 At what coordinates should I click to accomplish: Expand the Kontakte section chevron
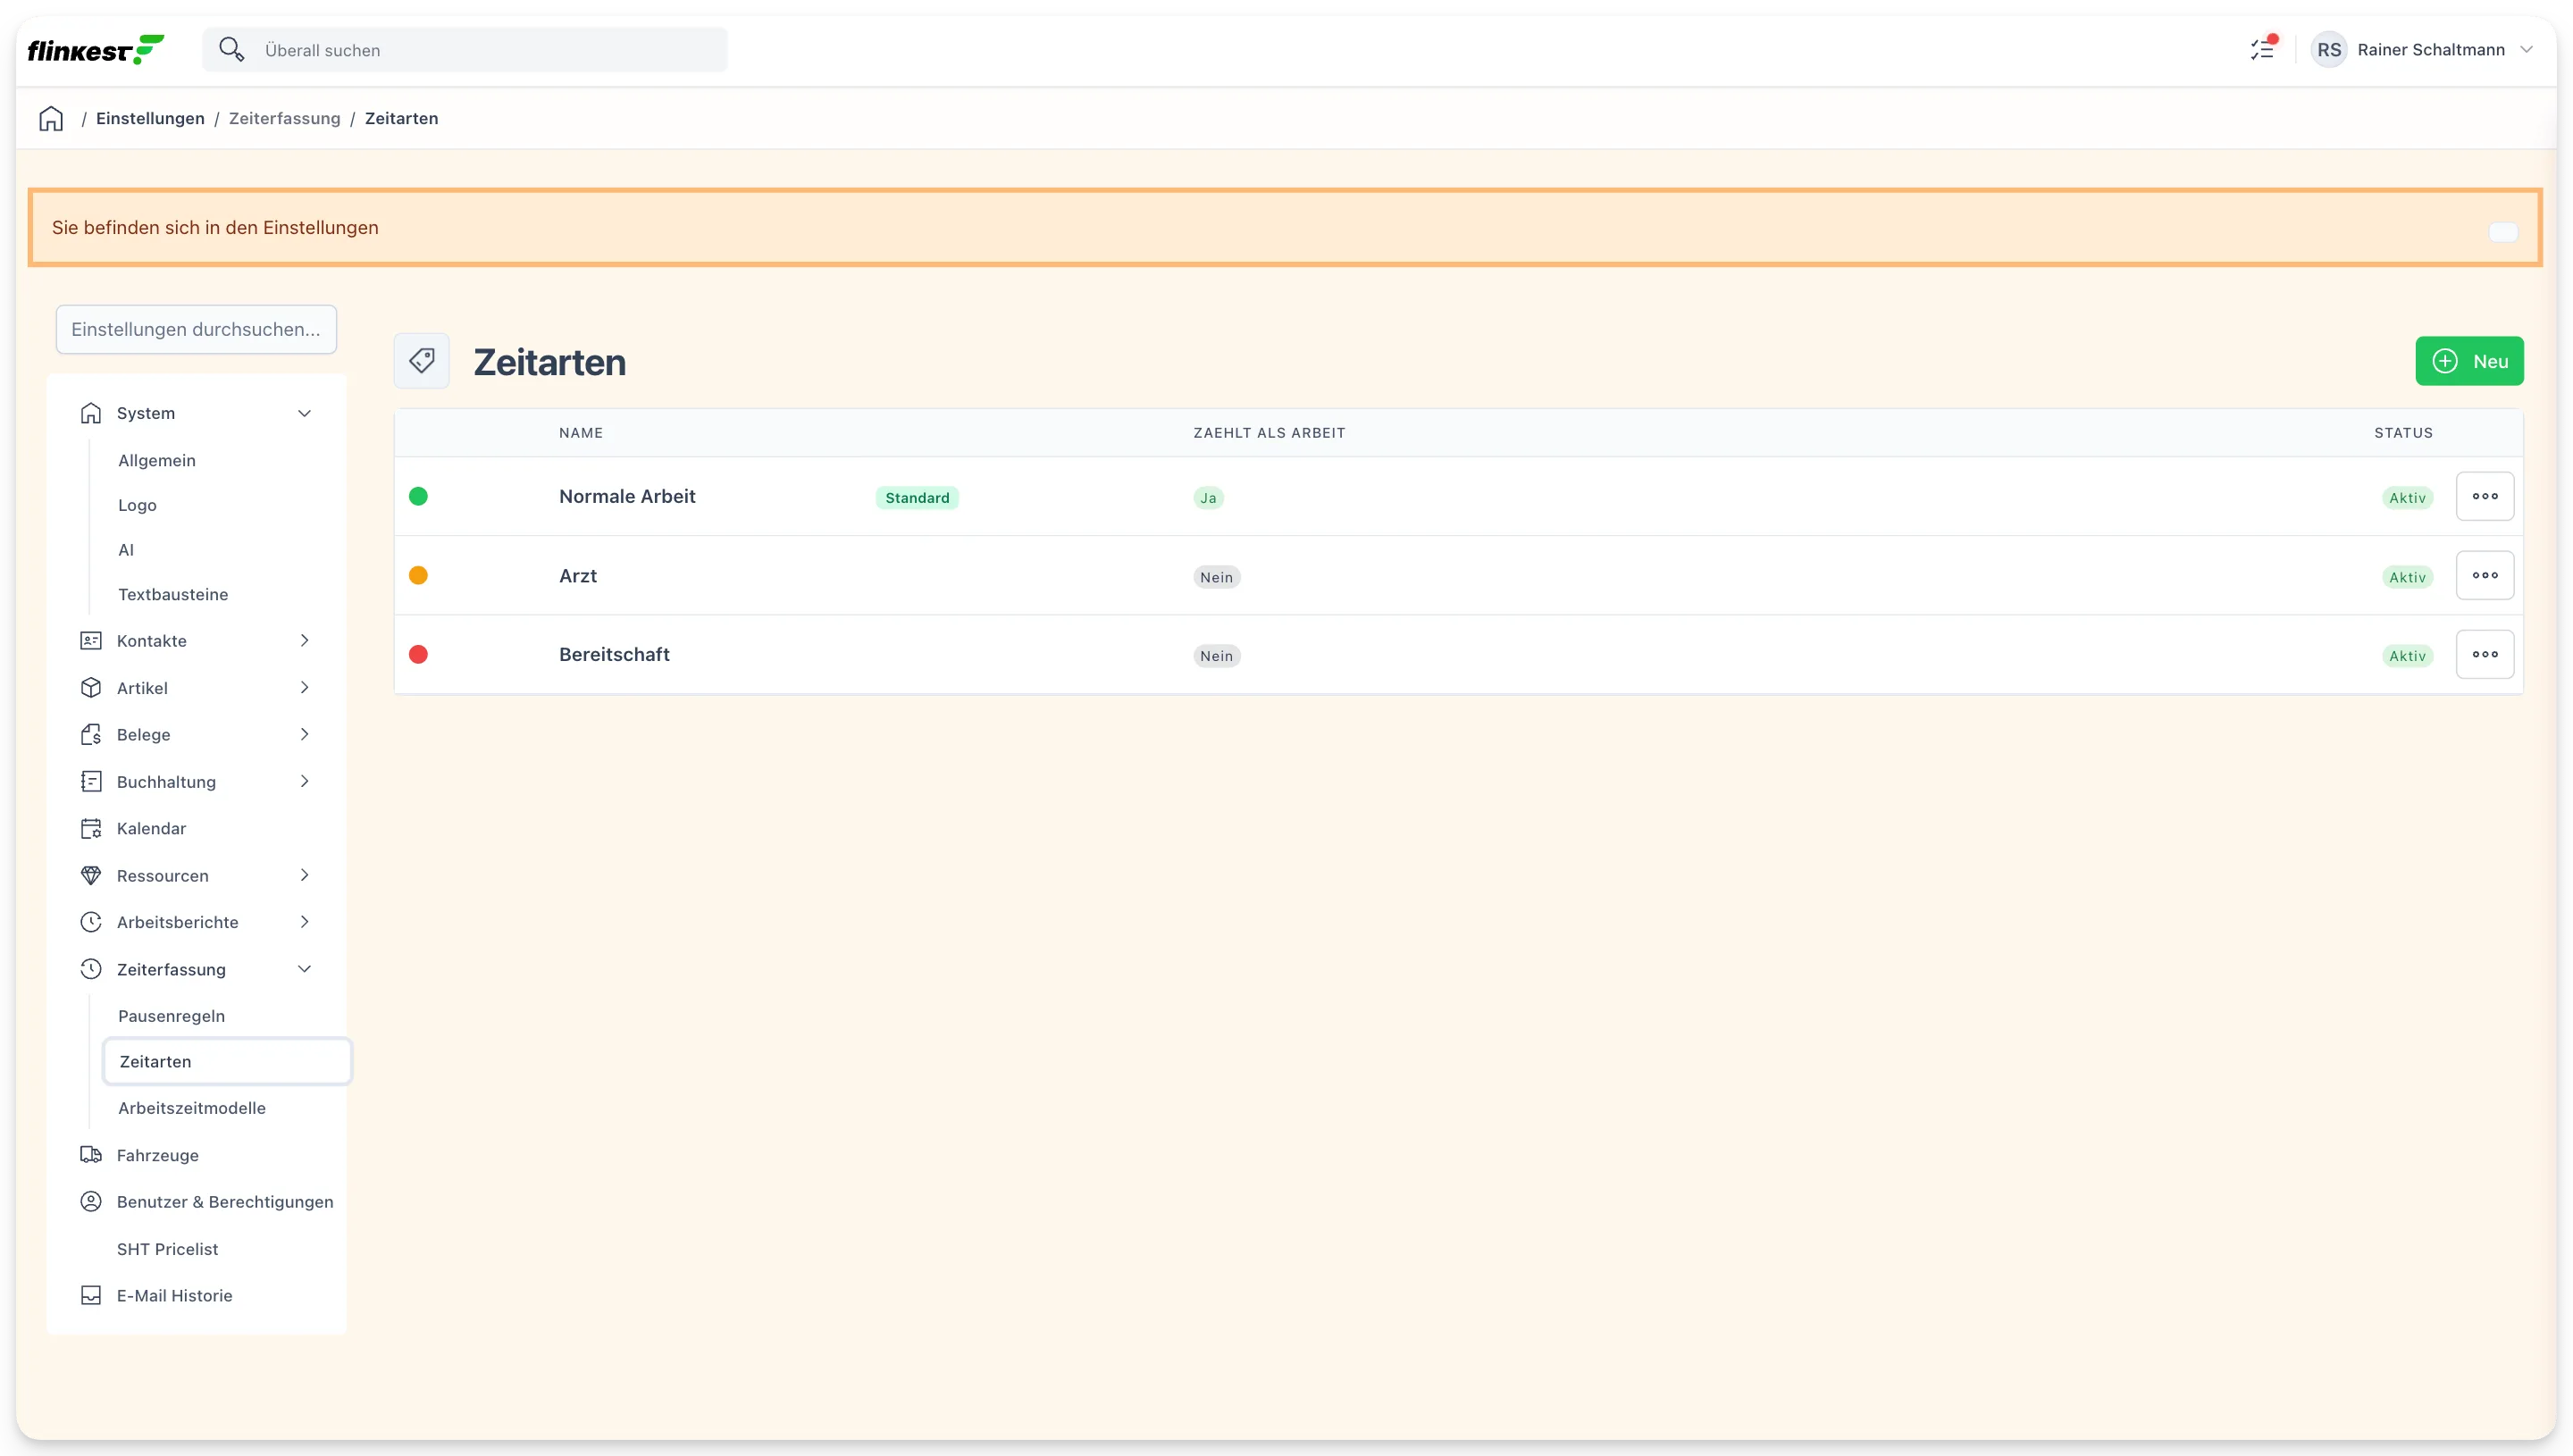[x=305, y=640]
